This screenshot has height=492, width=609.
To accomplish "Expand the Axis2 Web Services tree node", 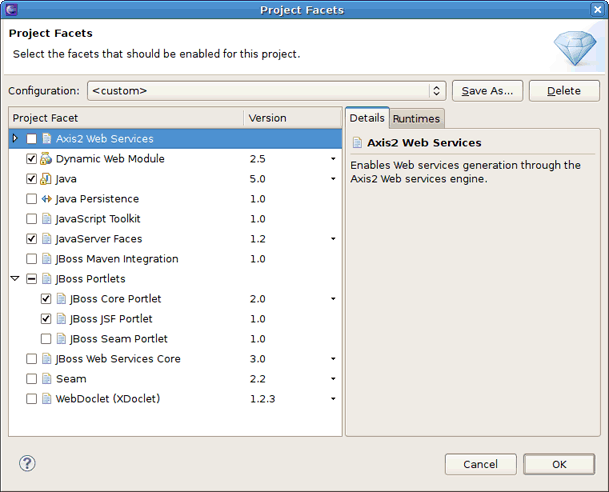I will coord(15,138).
